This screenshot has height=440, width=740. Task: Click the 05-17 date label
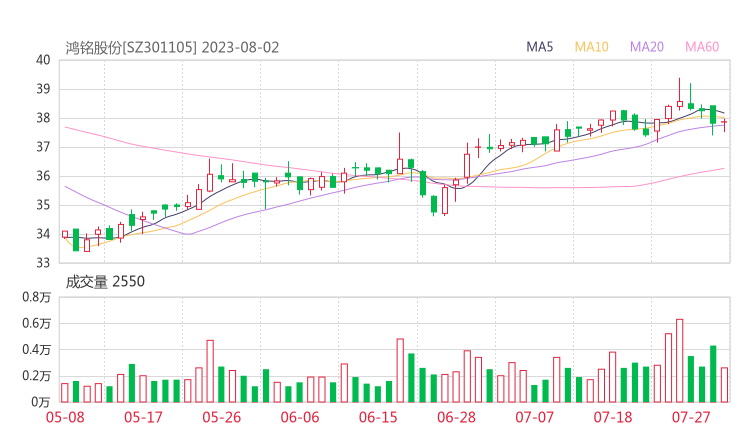(x=144, y=416)
